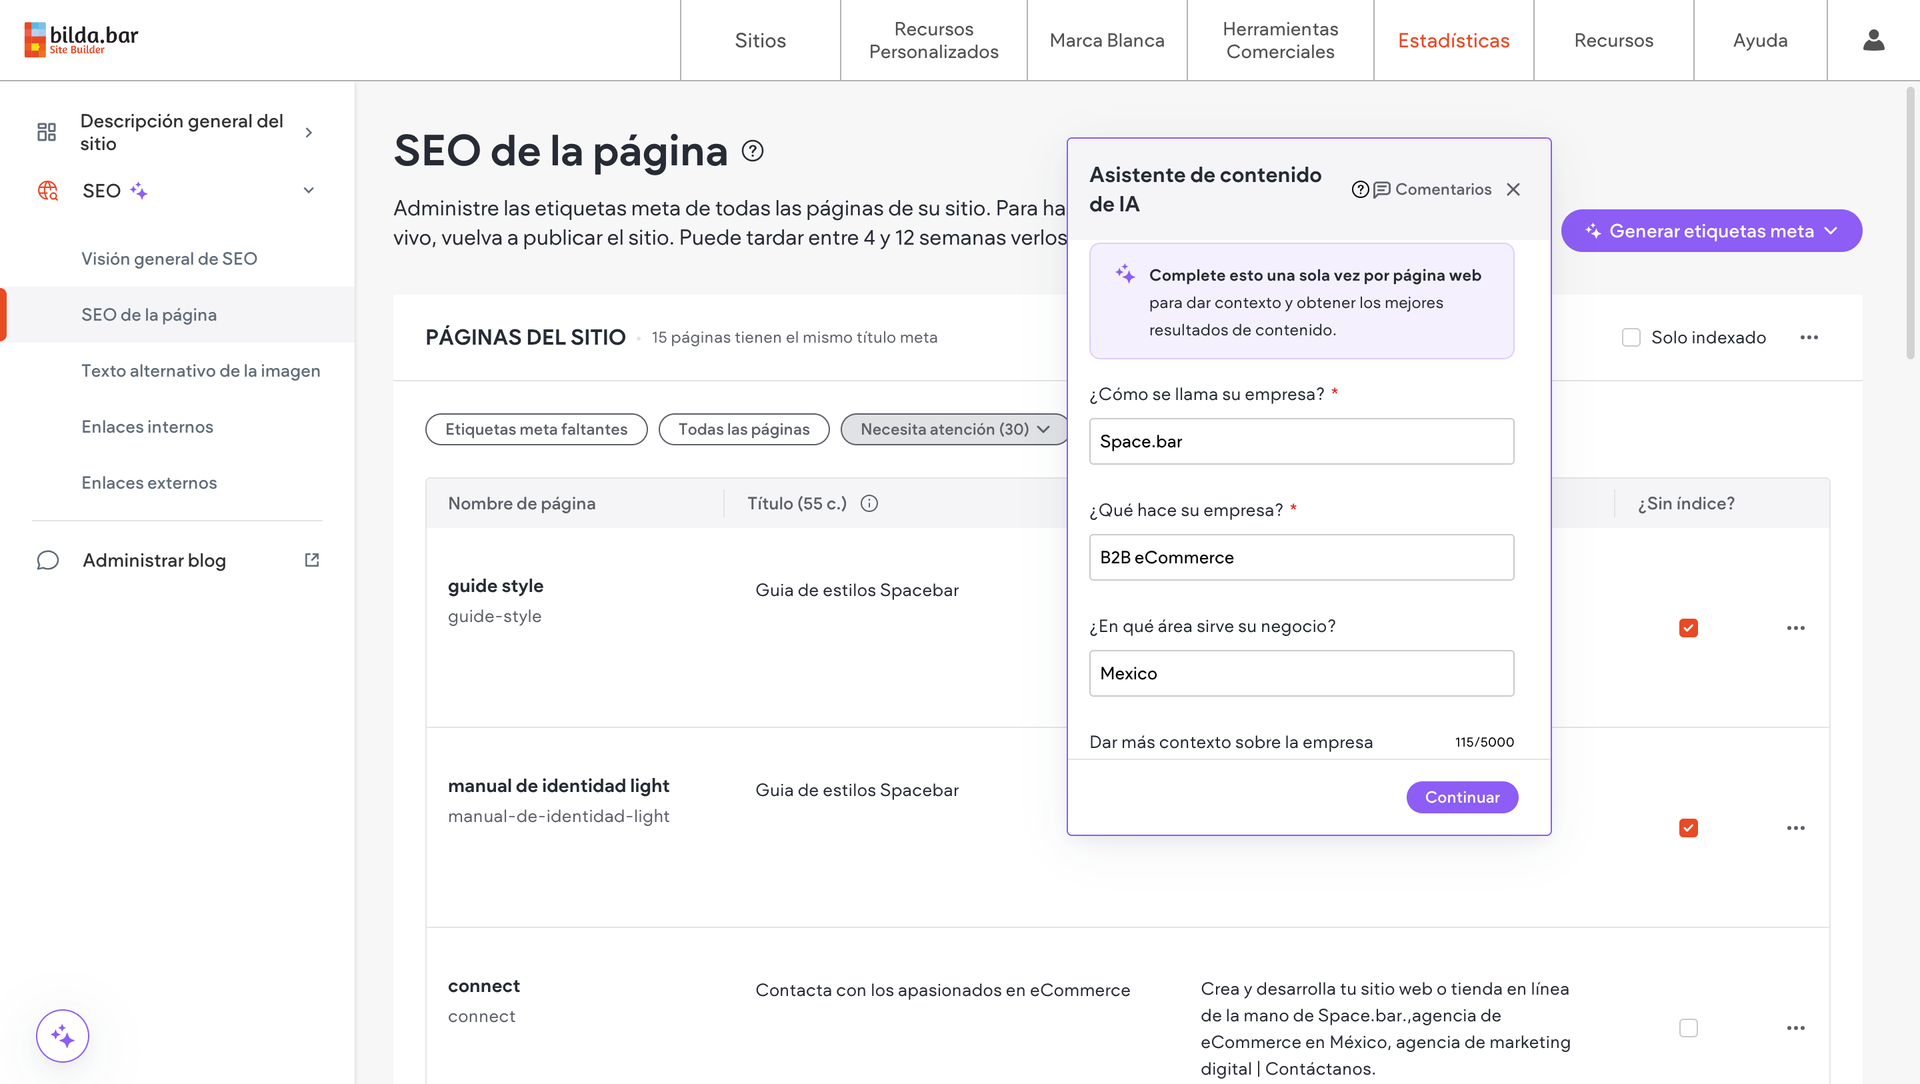Click info icon beside Título (55 c.)
1920x1084 pixels.
869,503
